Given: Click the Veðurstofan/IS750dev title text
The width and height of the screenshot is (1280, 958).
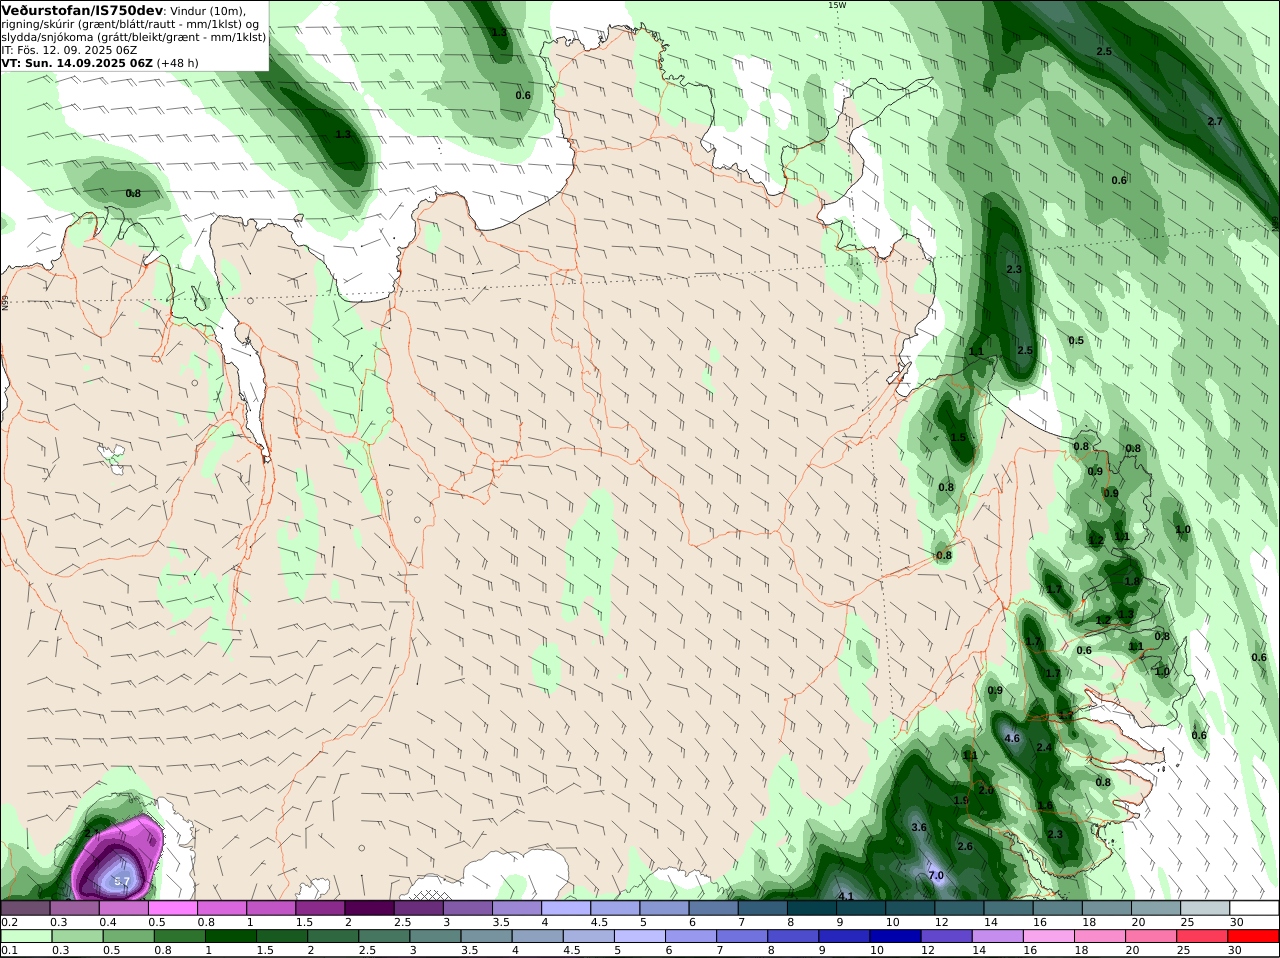Looking at the screenshot, I should coord(83,10).
